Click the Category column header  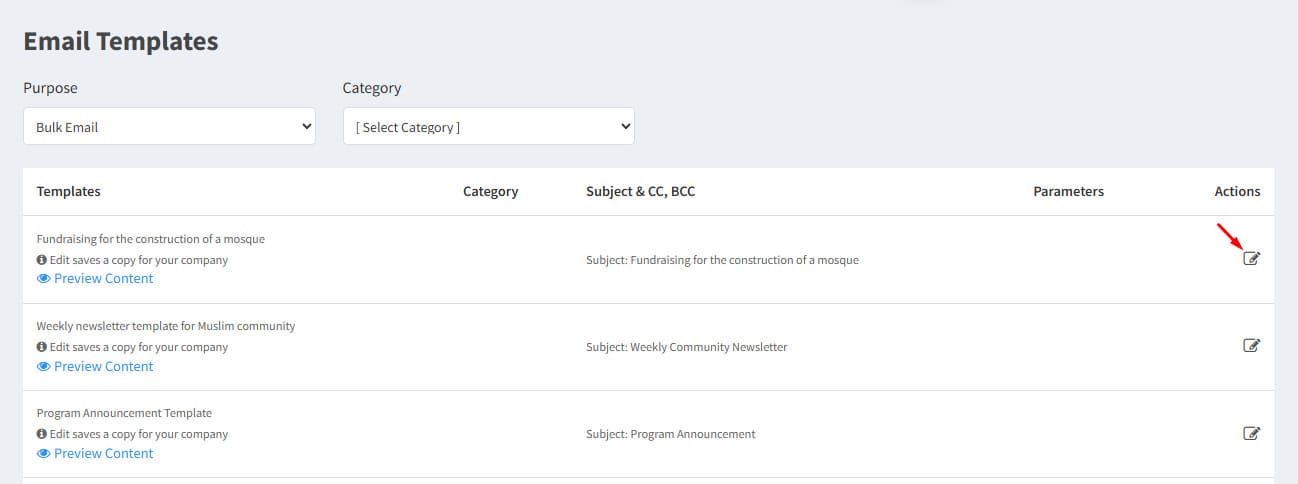click(x=490, y=191)
